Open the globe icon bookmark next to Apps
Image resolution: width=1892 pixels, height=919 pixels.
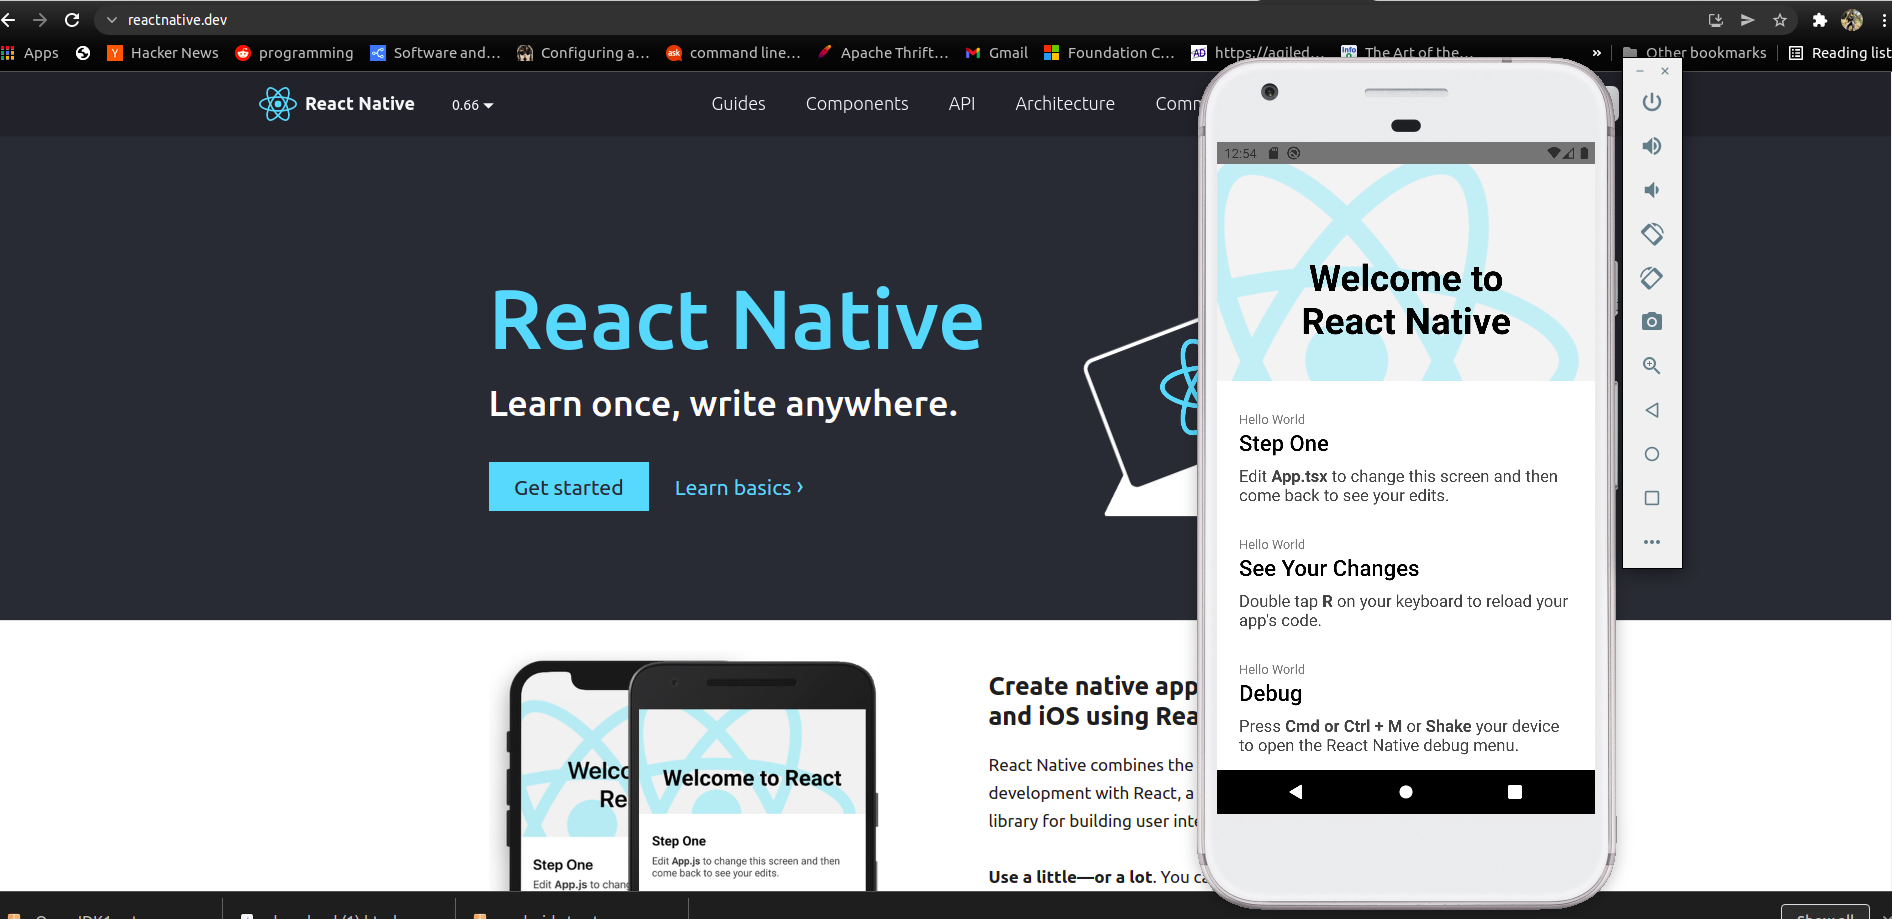(83, 53)
